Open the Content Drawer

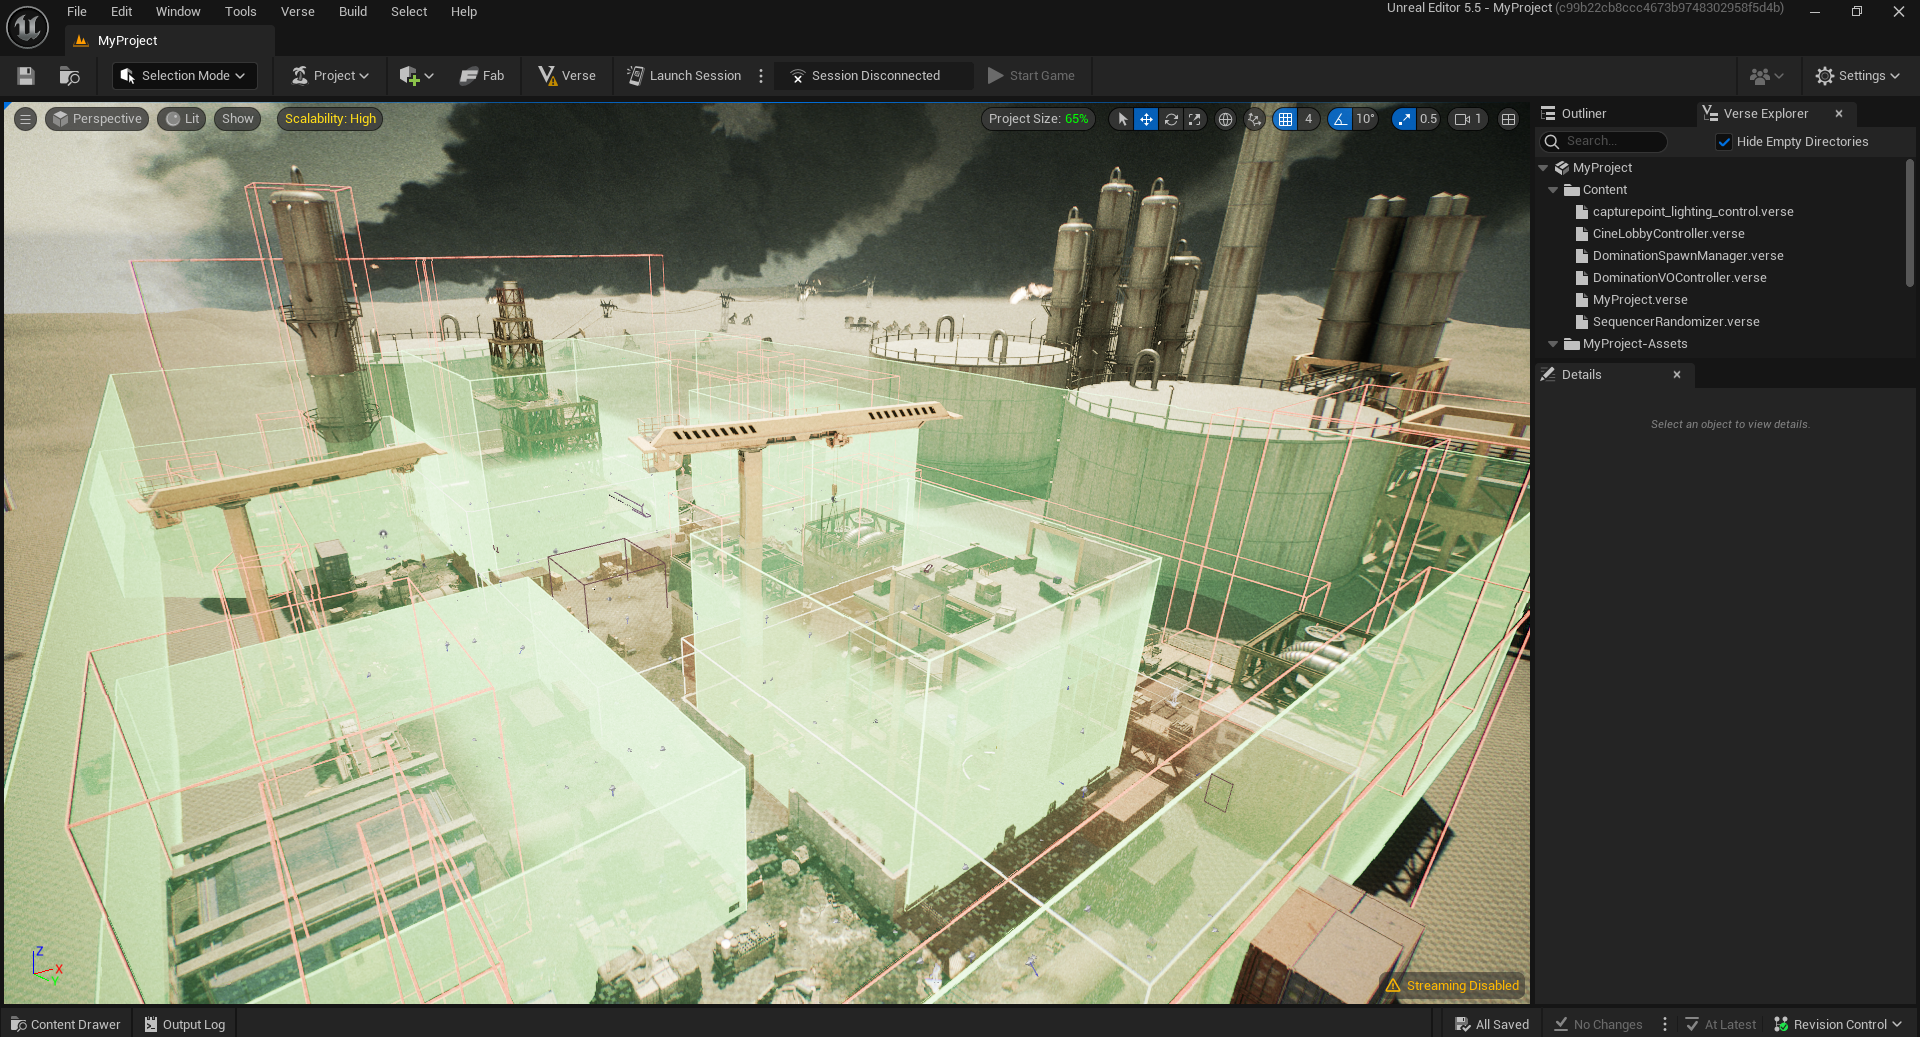point(66,1024)
